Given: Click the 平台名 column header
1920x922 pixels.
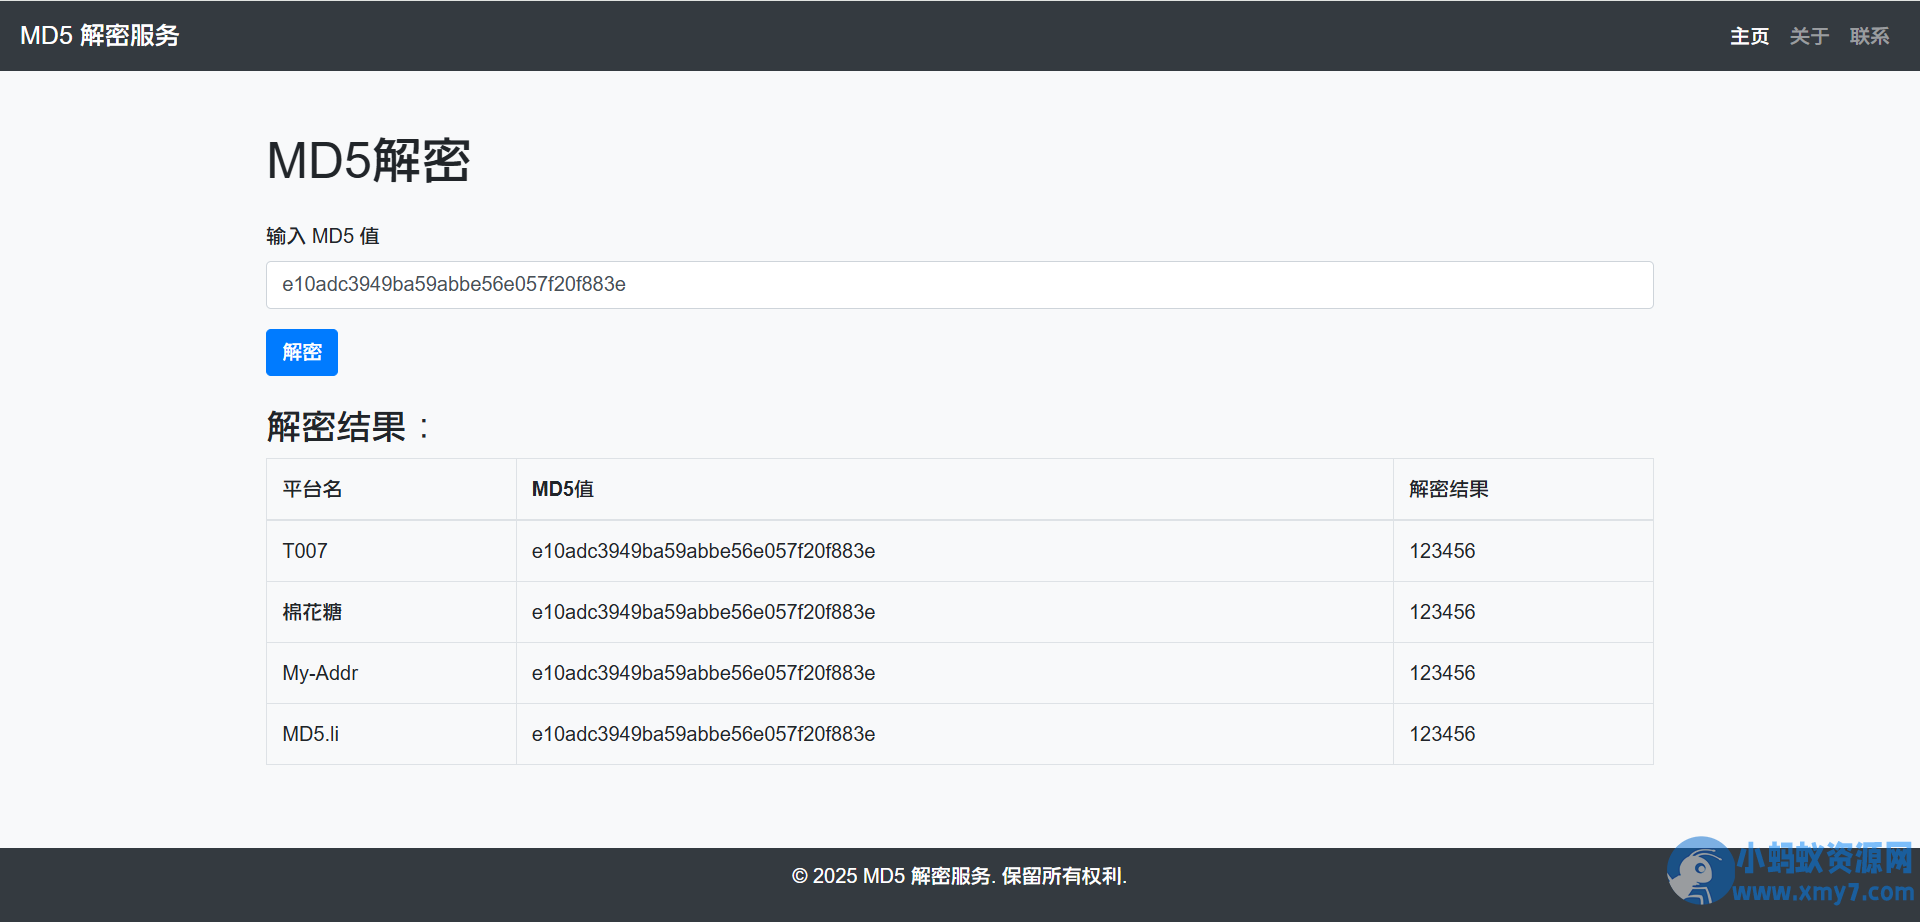Looking at the screenshot, I should [x=312, y=489].
